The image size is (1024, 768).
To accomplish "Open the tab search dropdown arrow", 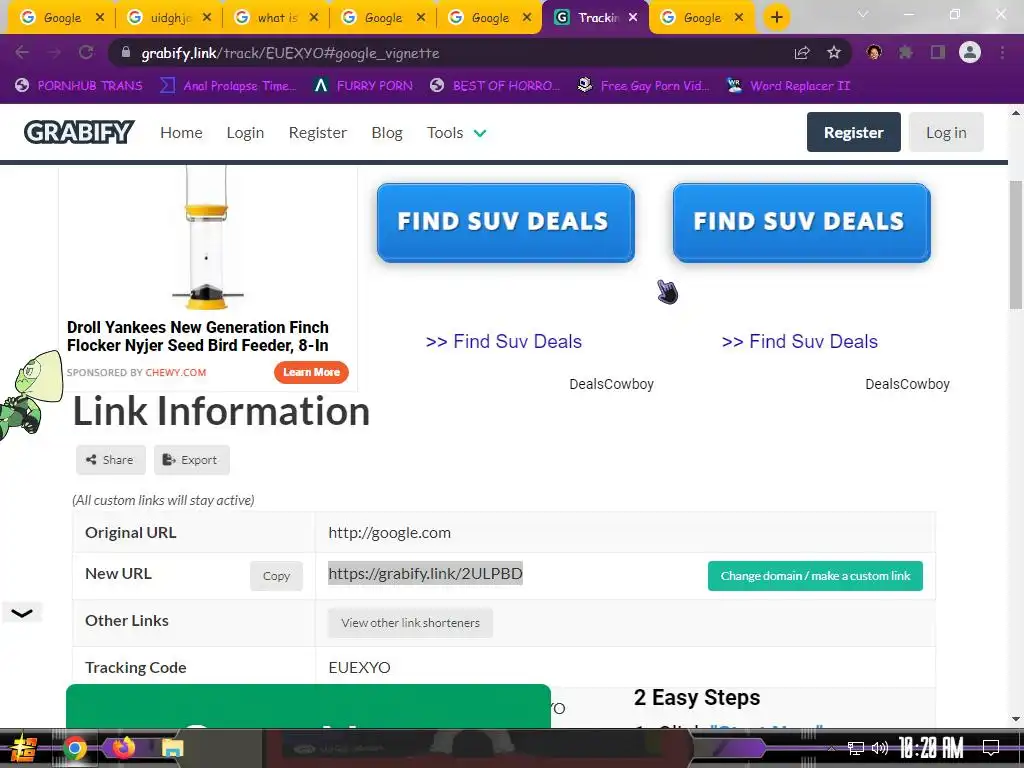I will (x=862, y=14).
